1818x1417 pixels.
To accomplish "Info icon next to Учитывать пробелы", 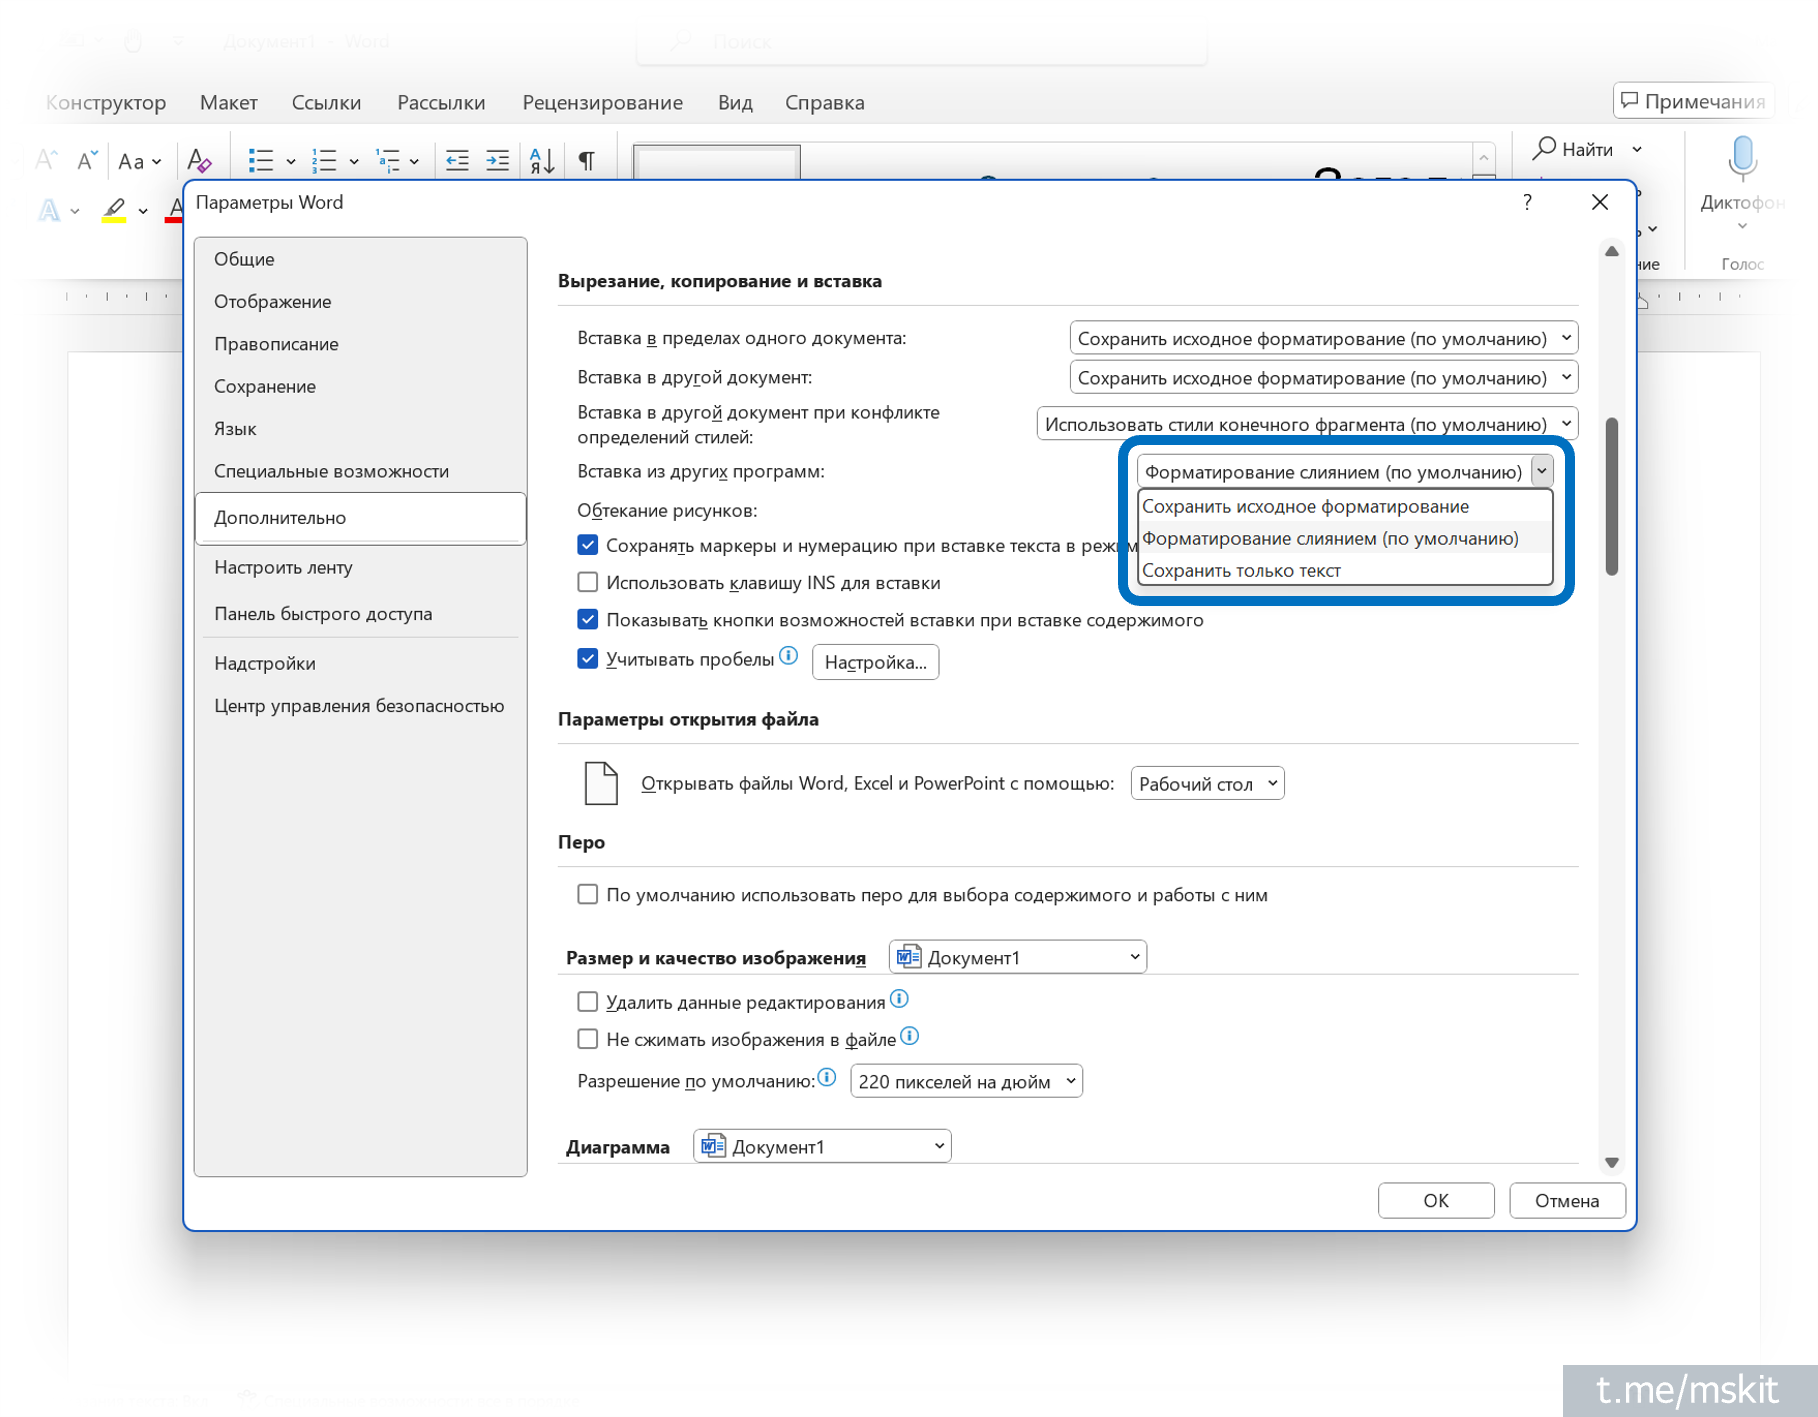I will pos(789,656).
